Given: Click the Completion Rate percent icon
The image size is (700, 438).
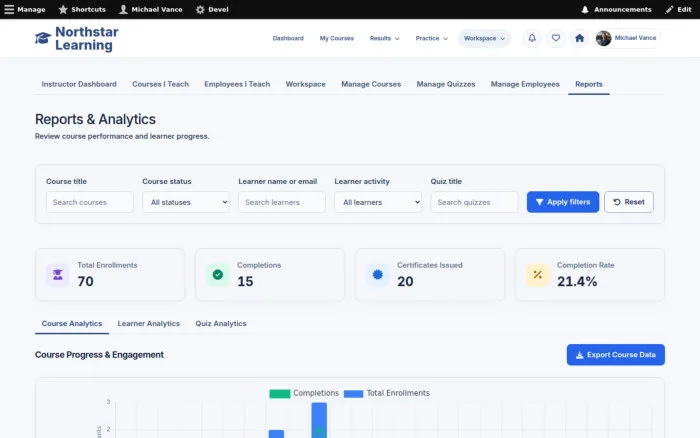Looking at the screenshot, I should pos(538,275).
